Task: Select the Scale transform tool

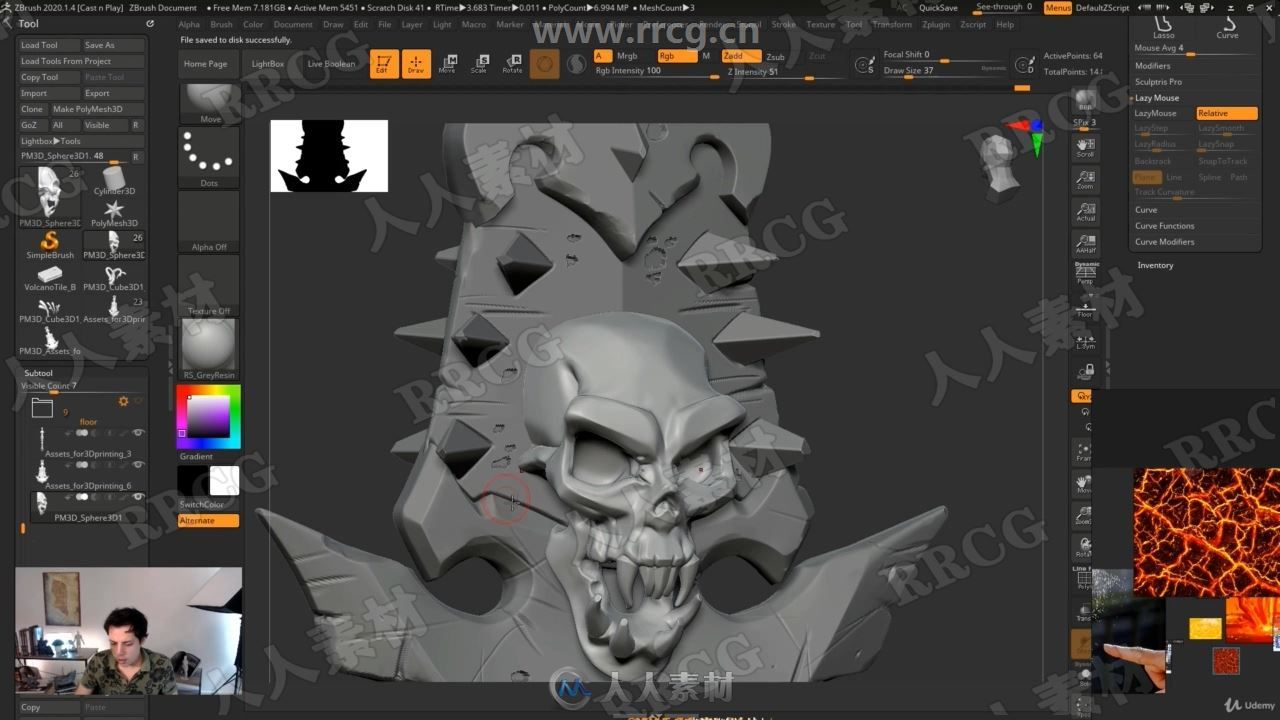Action: tap(479, 64)
